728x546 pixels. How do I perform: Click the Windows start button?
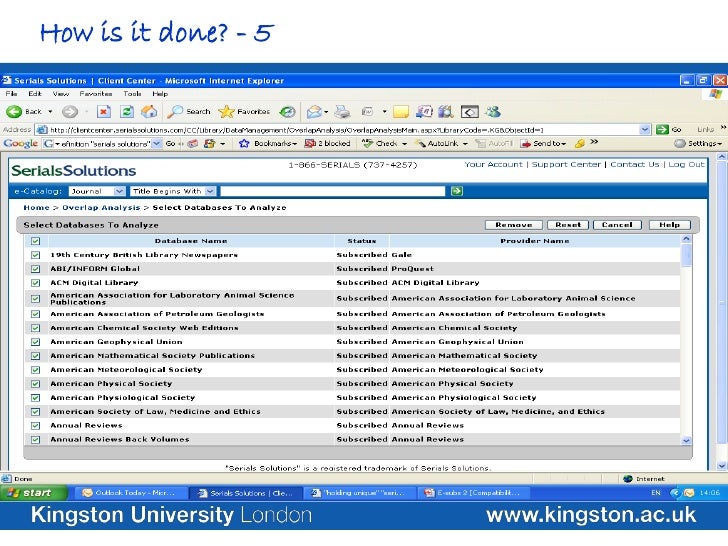pyautogui.click(x=33, y=493)
